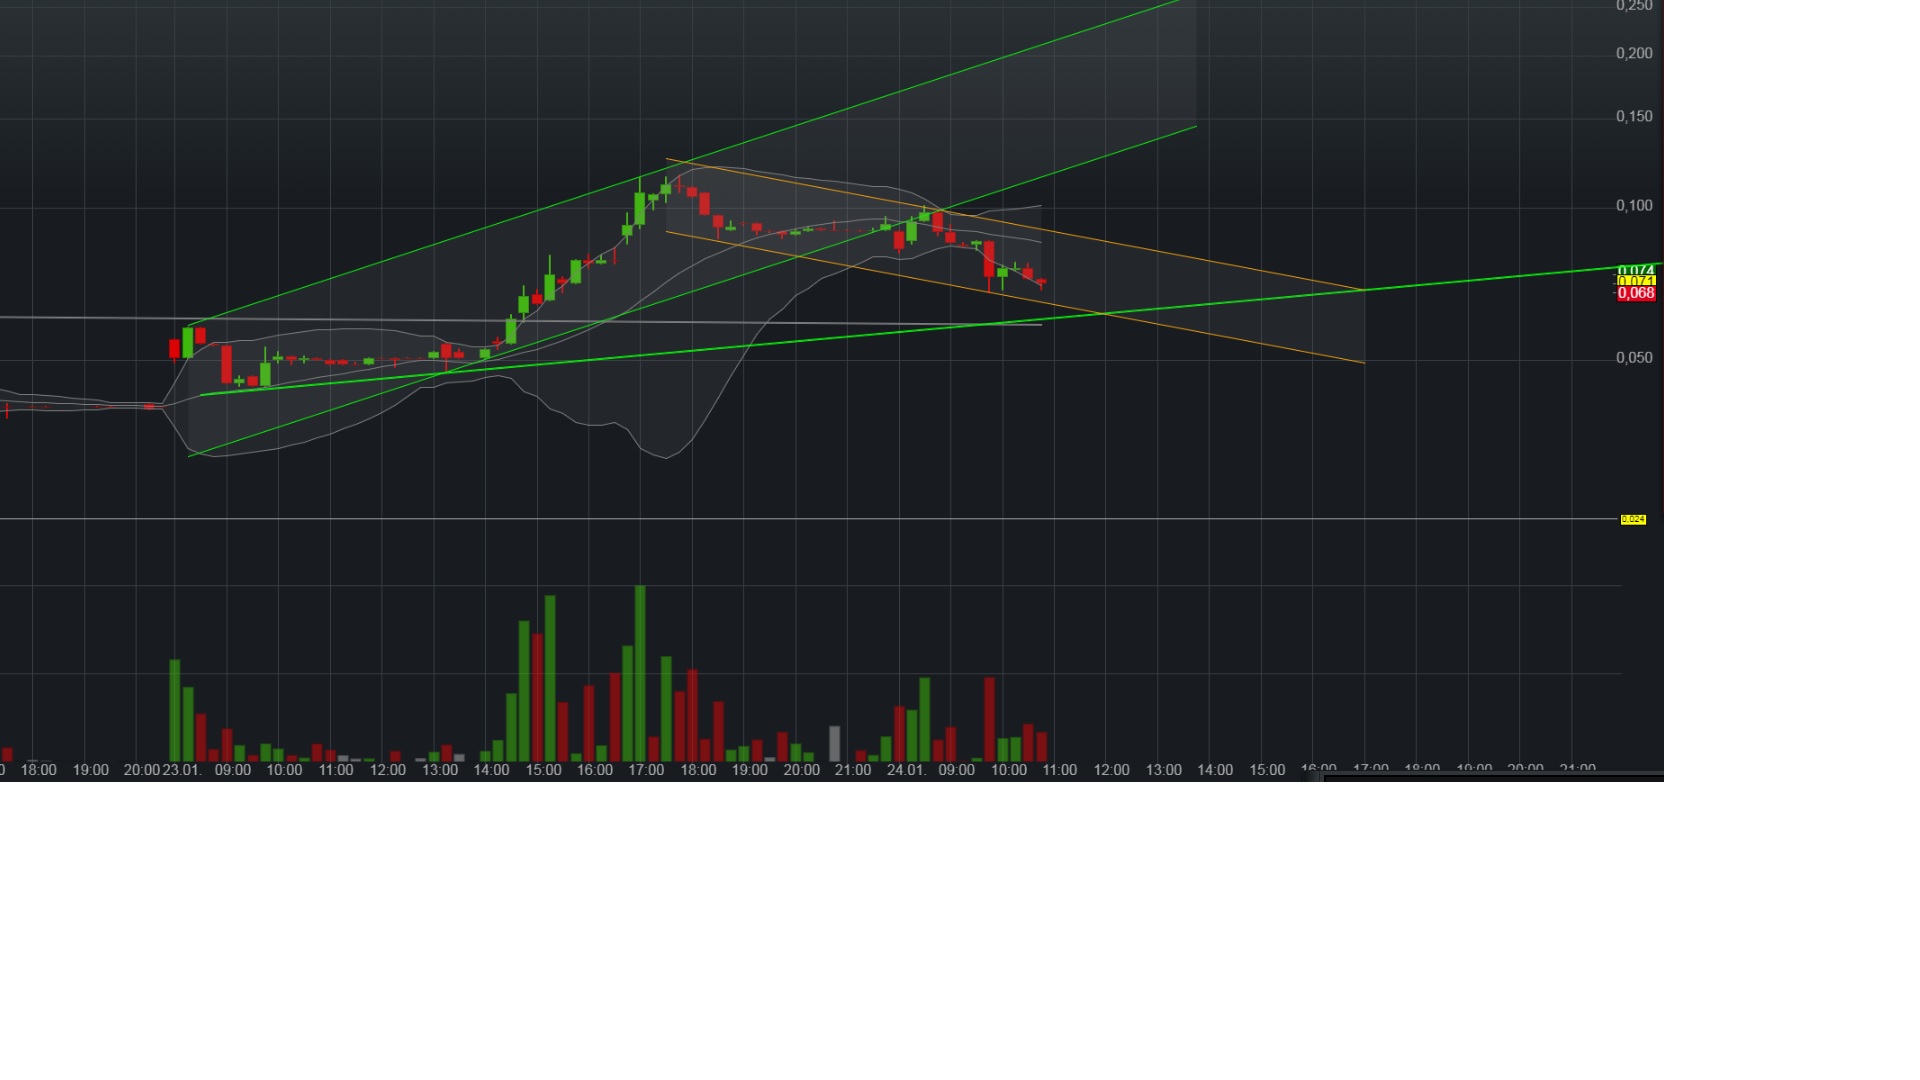The width and height of the screenshot is (1920, 1080).
Task: Click the yellow 0,071 price tag
Action: pyautogui.click(x=1636, y=282)
